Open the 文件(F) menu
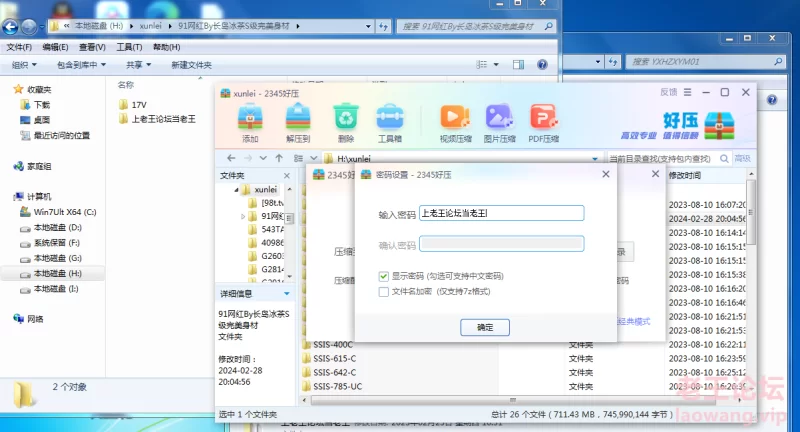Screen dimensions: 800x432 pos(19,47)
